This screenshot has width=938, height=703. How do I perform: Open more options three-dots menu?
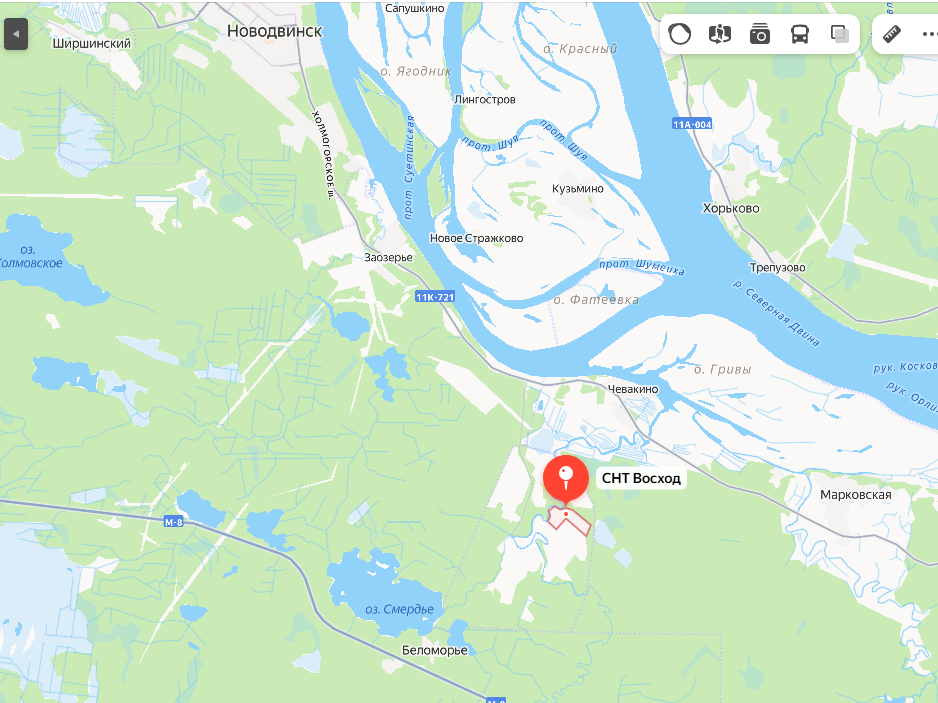[x=929, y=35]
